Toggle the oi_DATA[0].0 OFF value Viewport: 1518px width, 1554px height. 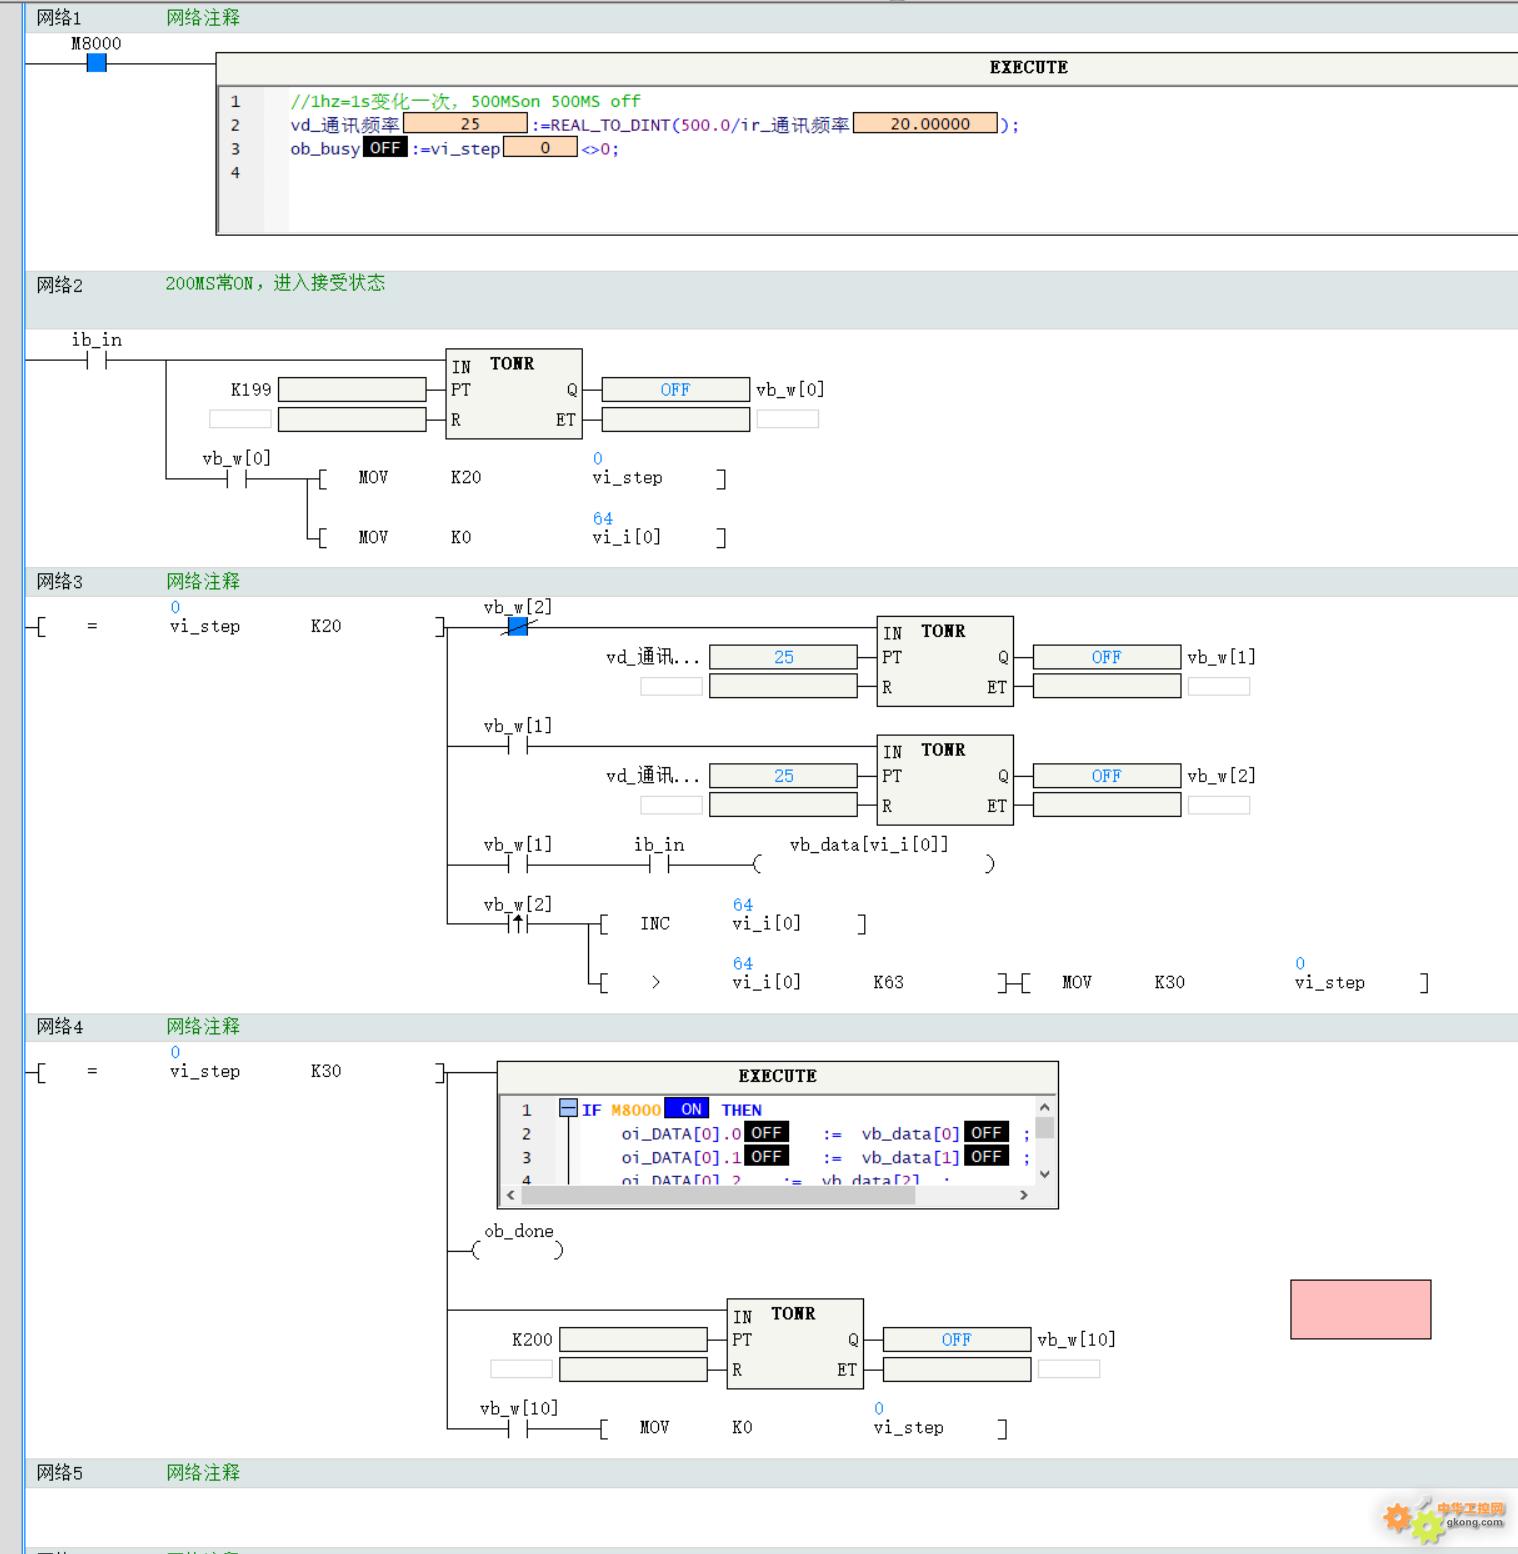coord(766,1133)
